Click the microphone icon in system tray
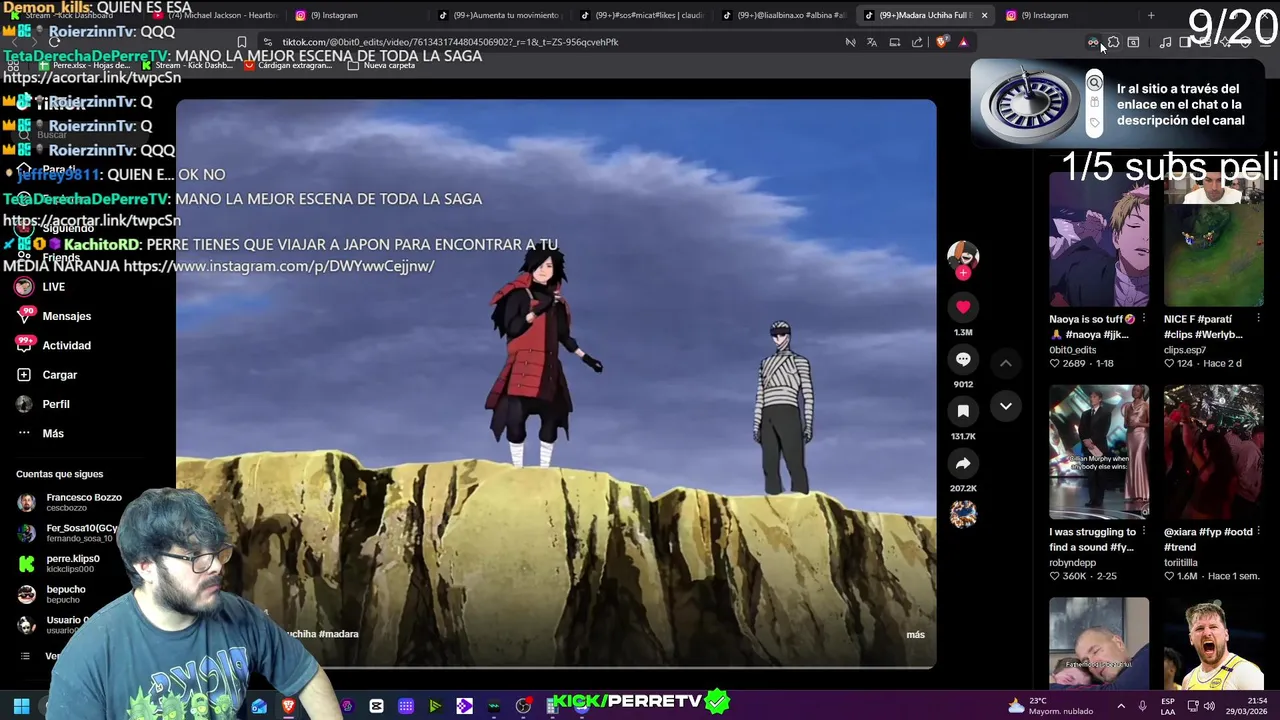Viewport: 1280px width, 720px height. point(1142,706)
